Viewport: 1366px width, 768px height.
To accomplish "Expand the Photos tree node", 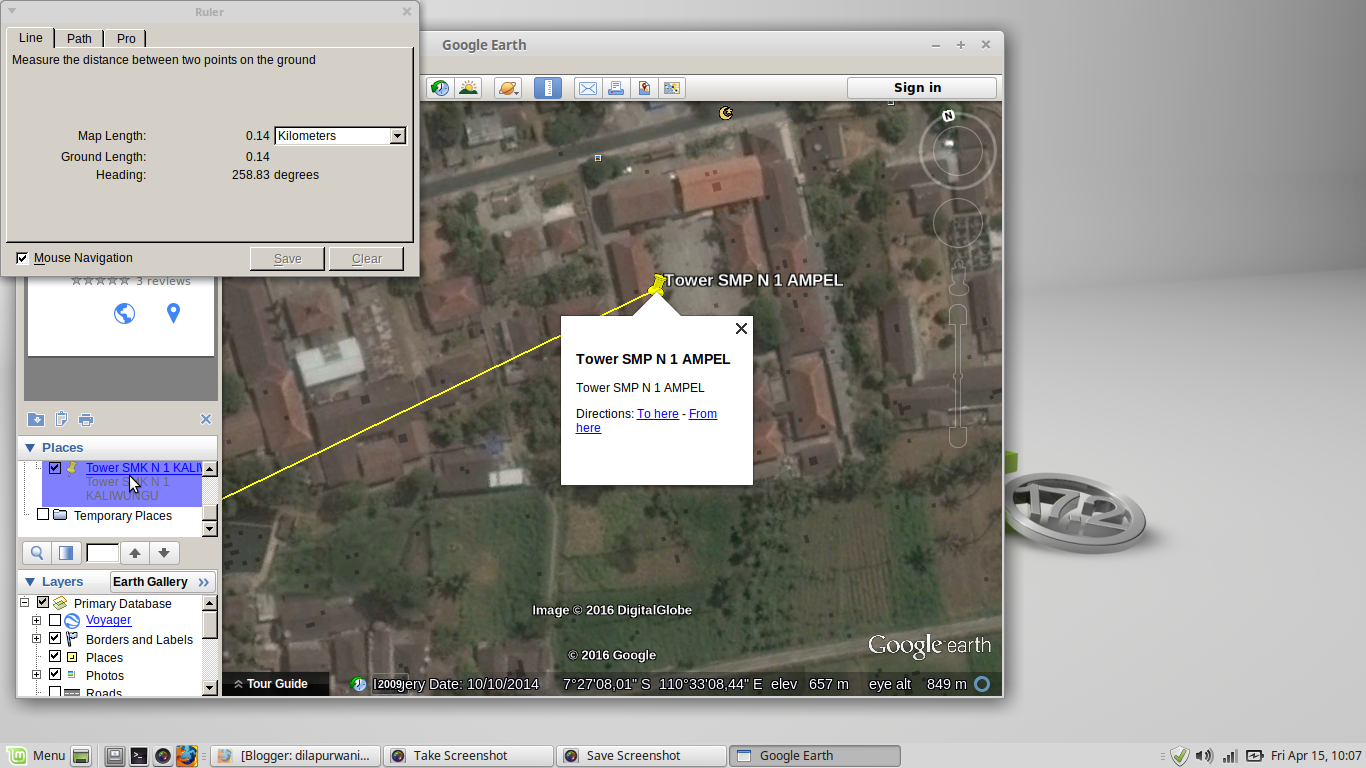I will 37,674.
